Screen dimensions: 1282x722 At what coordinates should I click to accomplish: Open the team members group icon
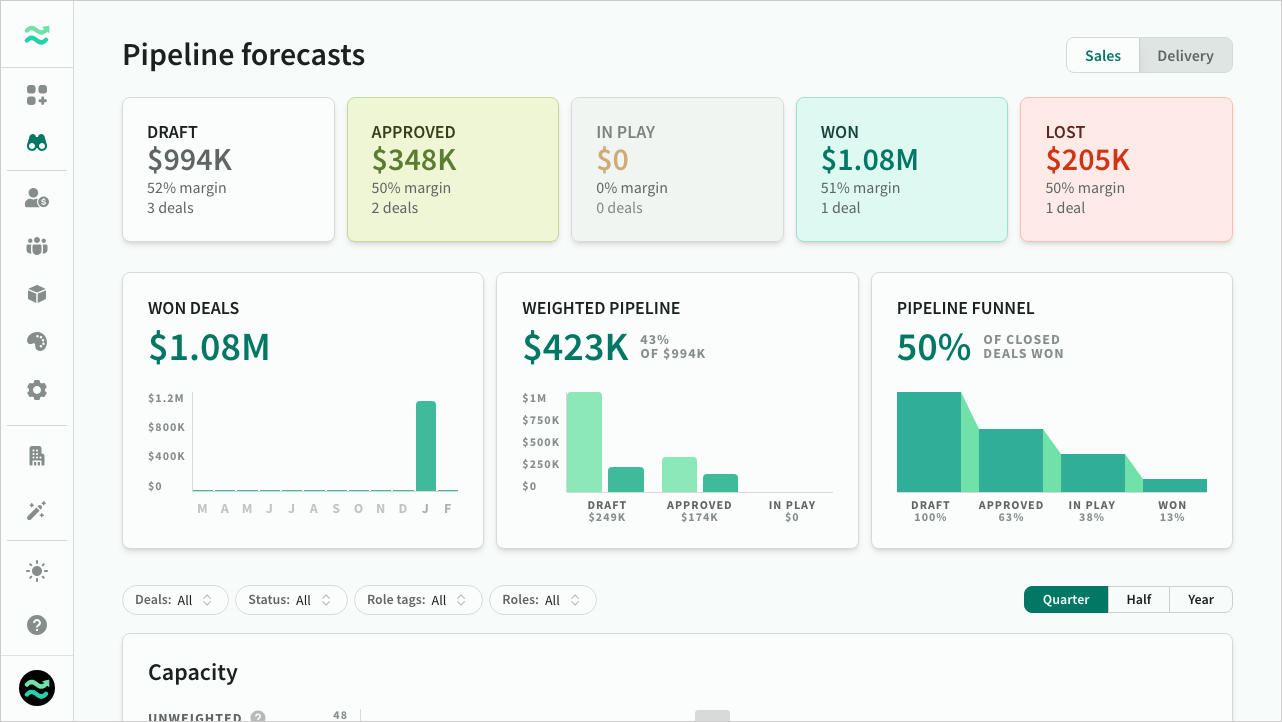point(37,246)
